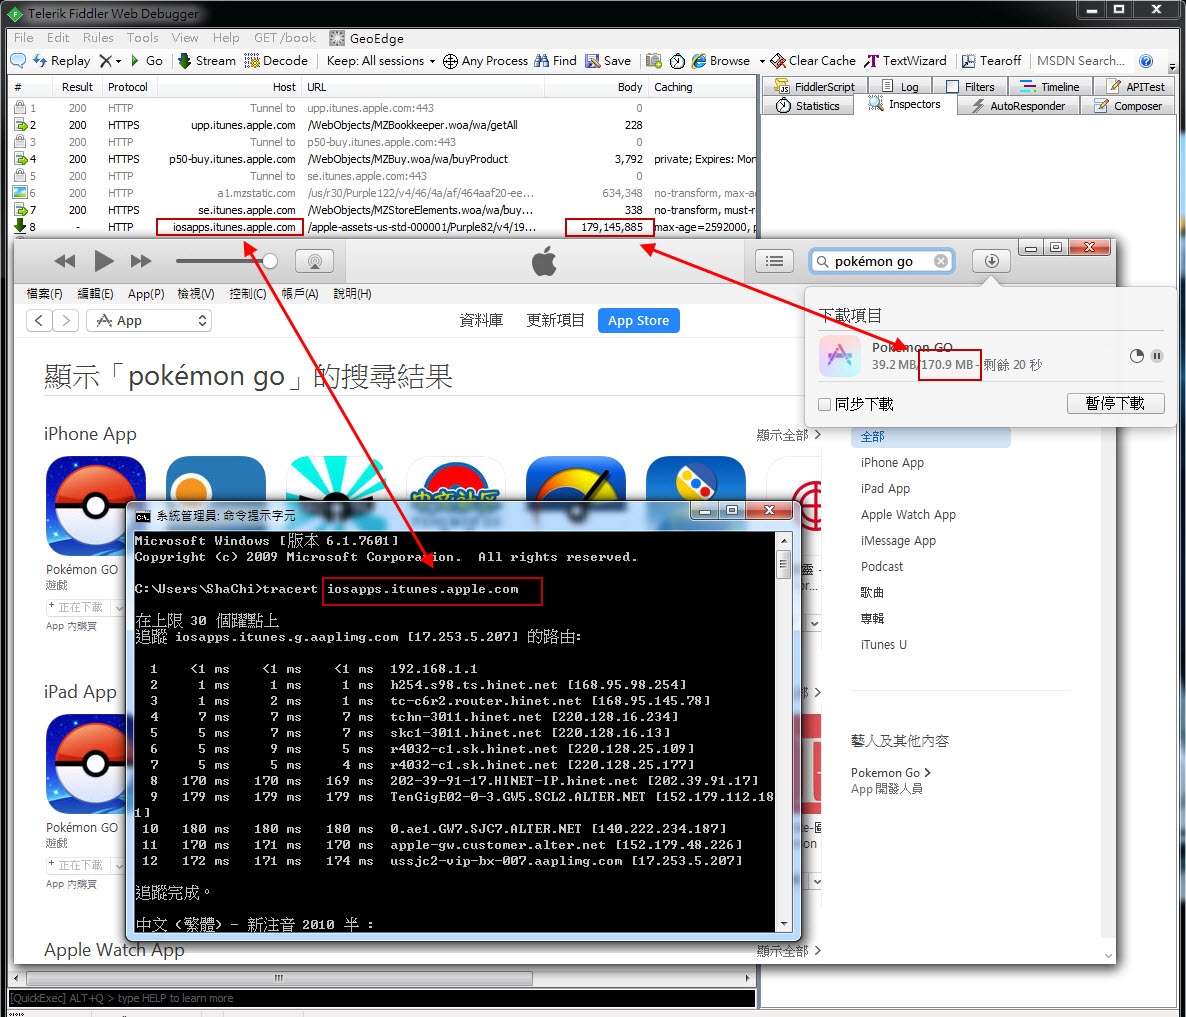Image resolution: width=1186 pixels, height=1017 pixels.
Task: Select session row with getAll URL
Action: (x=383, y=125)
